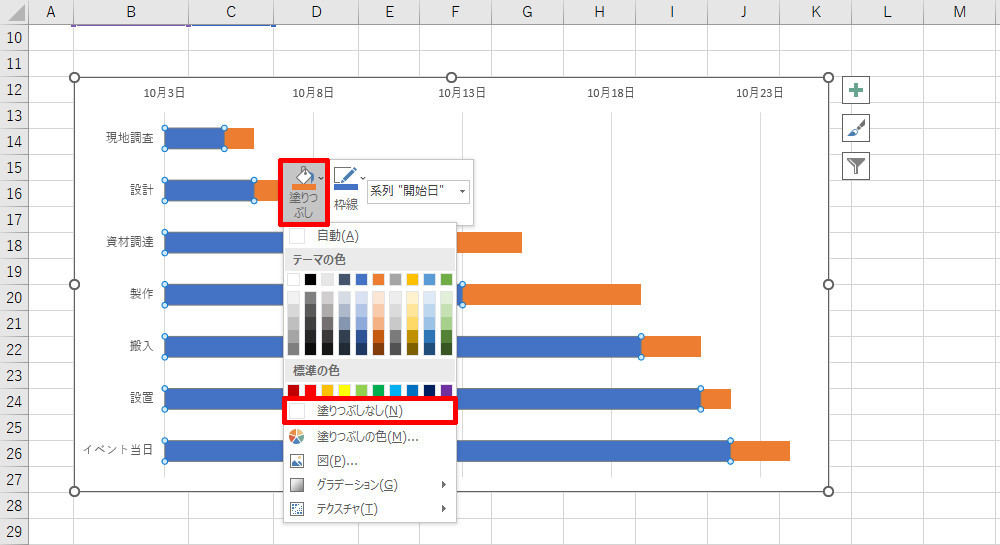Click the 資材調達 axis label
1000x545 pixels.
[x=129, y=242]
